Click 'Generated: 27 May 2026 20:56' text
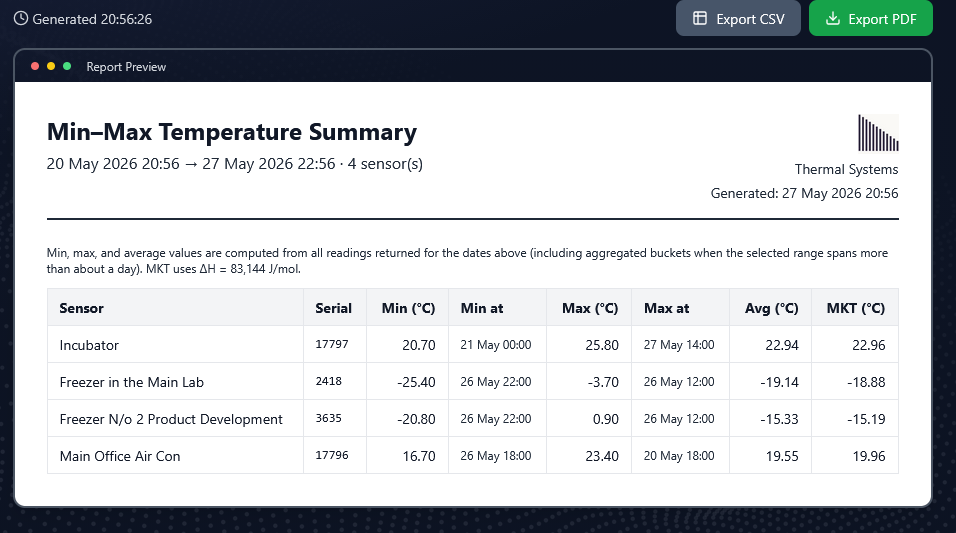This screenshot has height=533, width=956. click(x=804, y=193)
